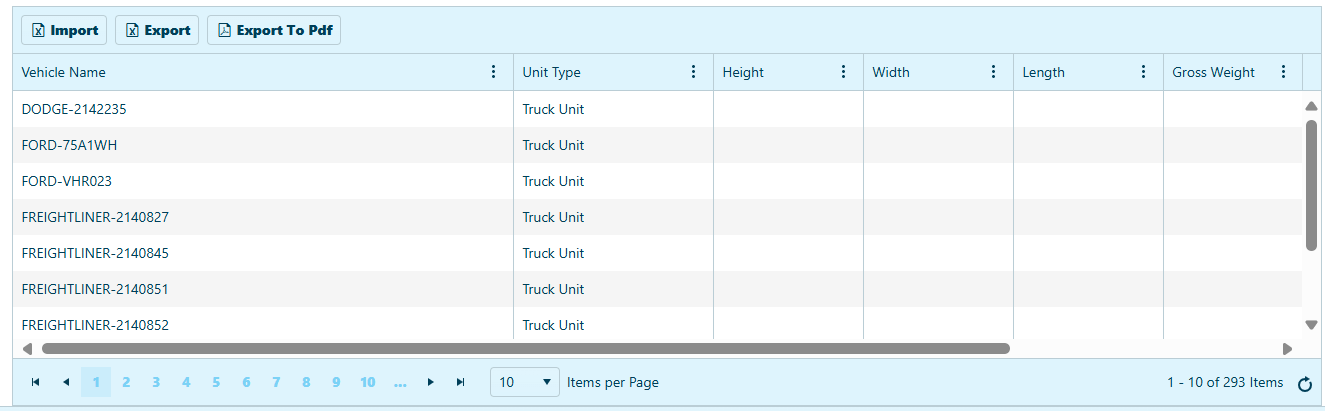This screenshot has height=411, width=1325.
Task: Export vehicle list with Export button
Action: click(157, 30)
